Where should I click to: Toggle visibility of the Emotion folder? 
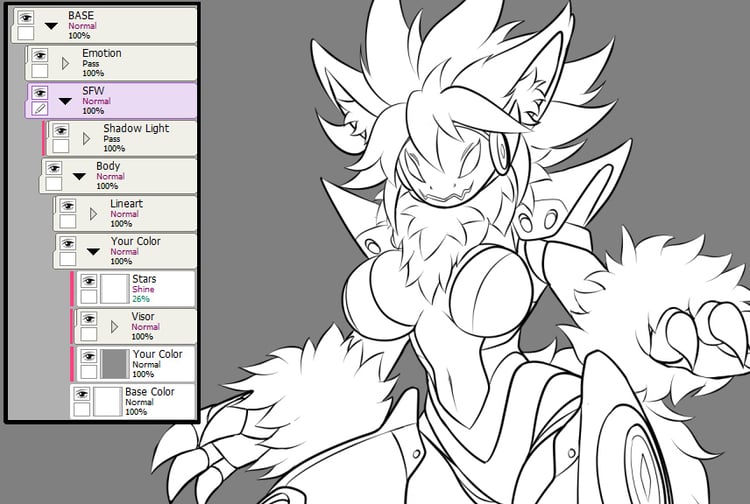40,55
